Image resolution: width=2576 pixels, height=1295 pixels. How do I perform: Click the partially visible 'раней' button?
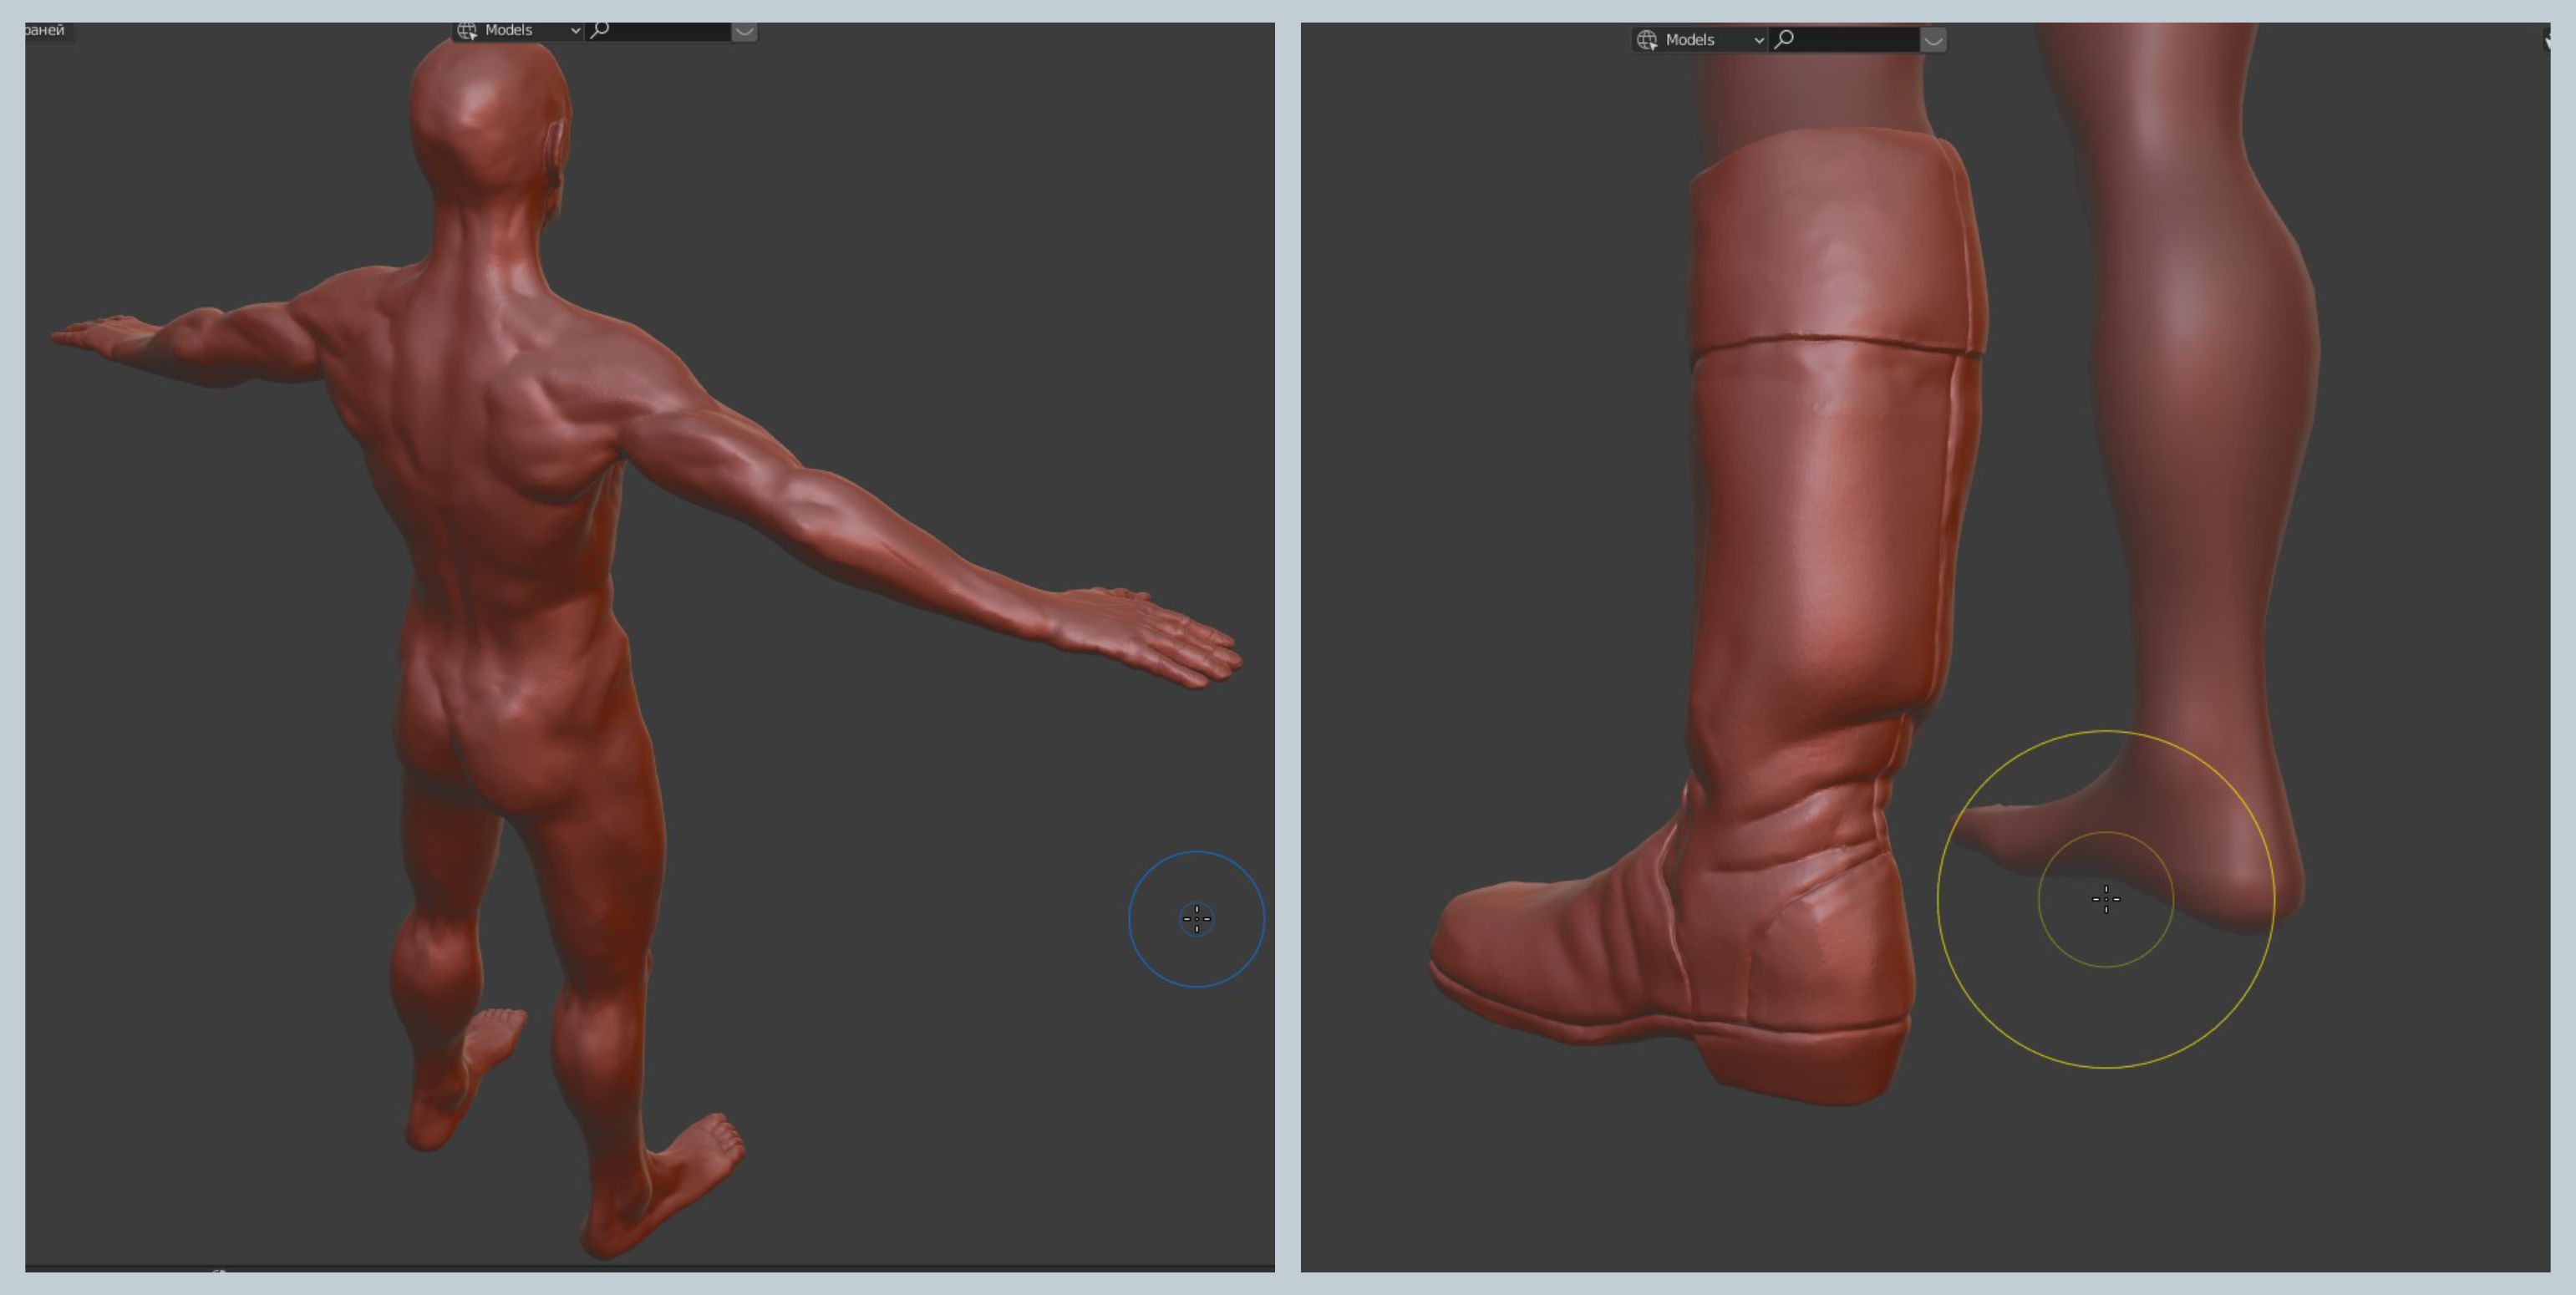click(46, 31)
